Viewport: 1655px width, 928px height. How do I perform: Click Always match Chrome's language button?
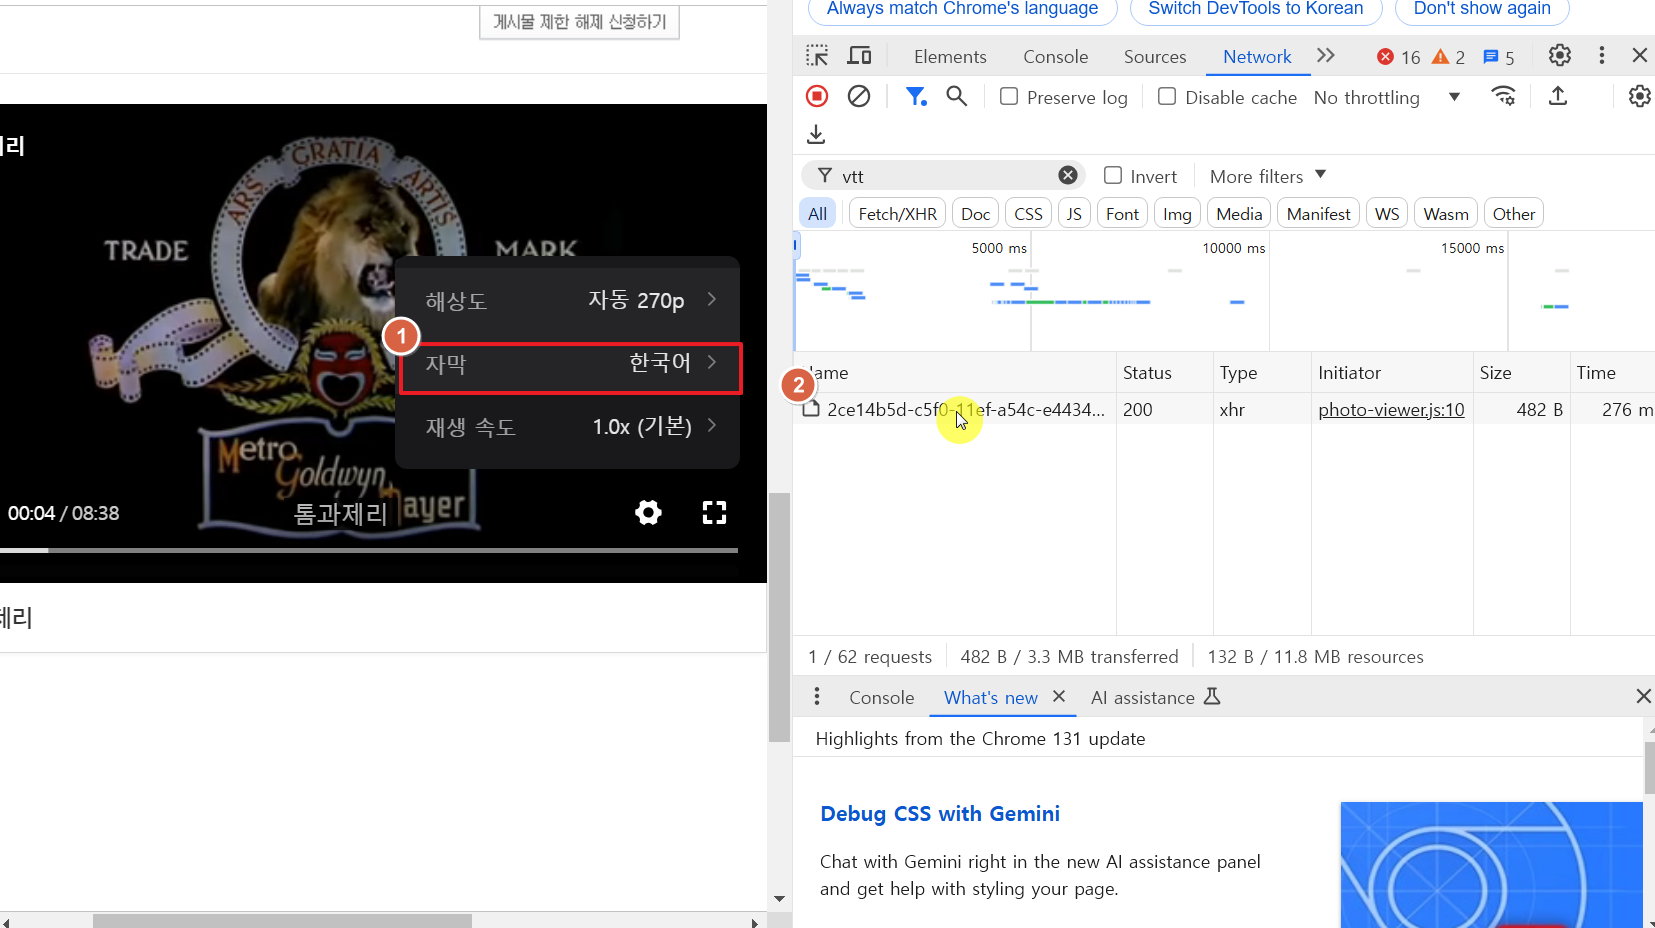click(962, 9)
